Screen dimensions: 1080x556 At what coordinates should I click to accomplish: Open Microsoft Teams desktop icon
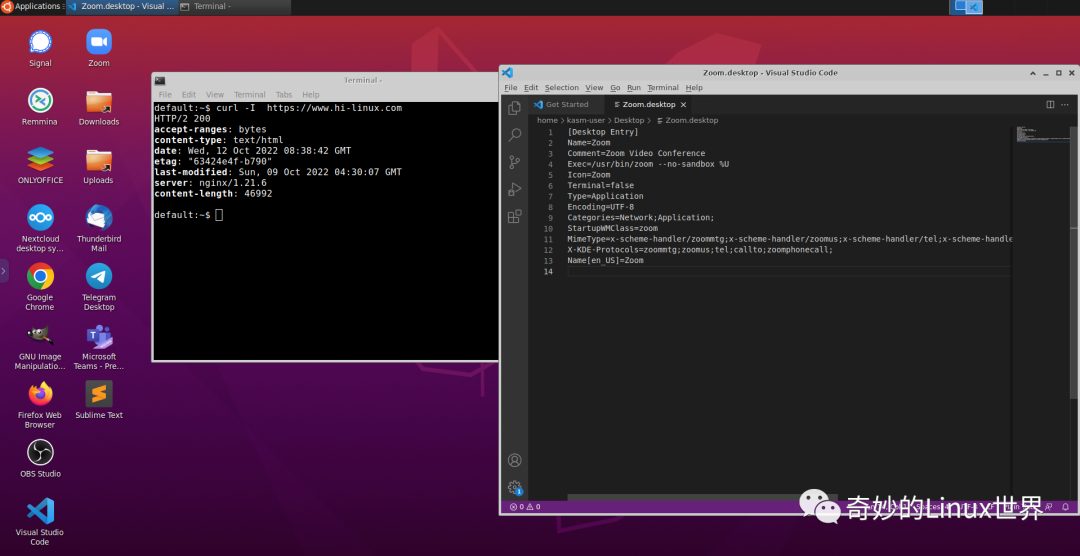click(x=98, y=347)
